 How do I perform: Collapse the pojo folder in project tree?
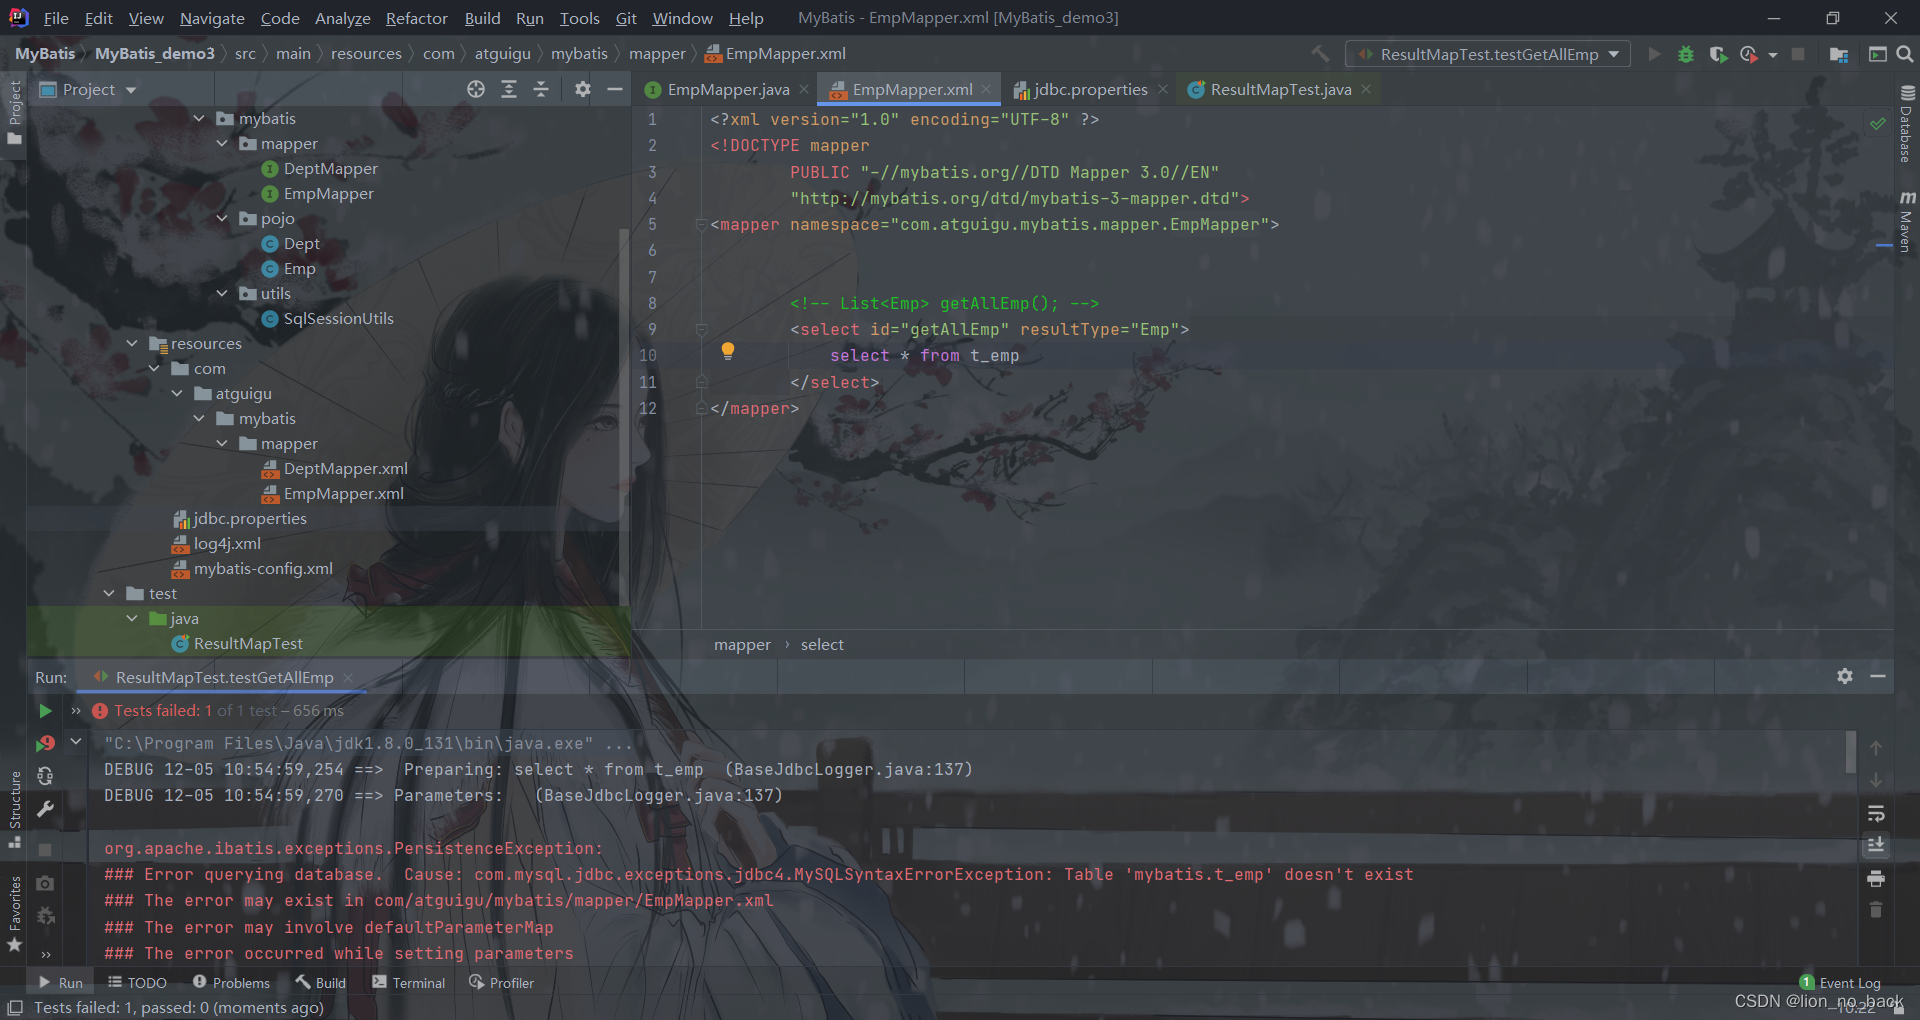coord(222,219)
